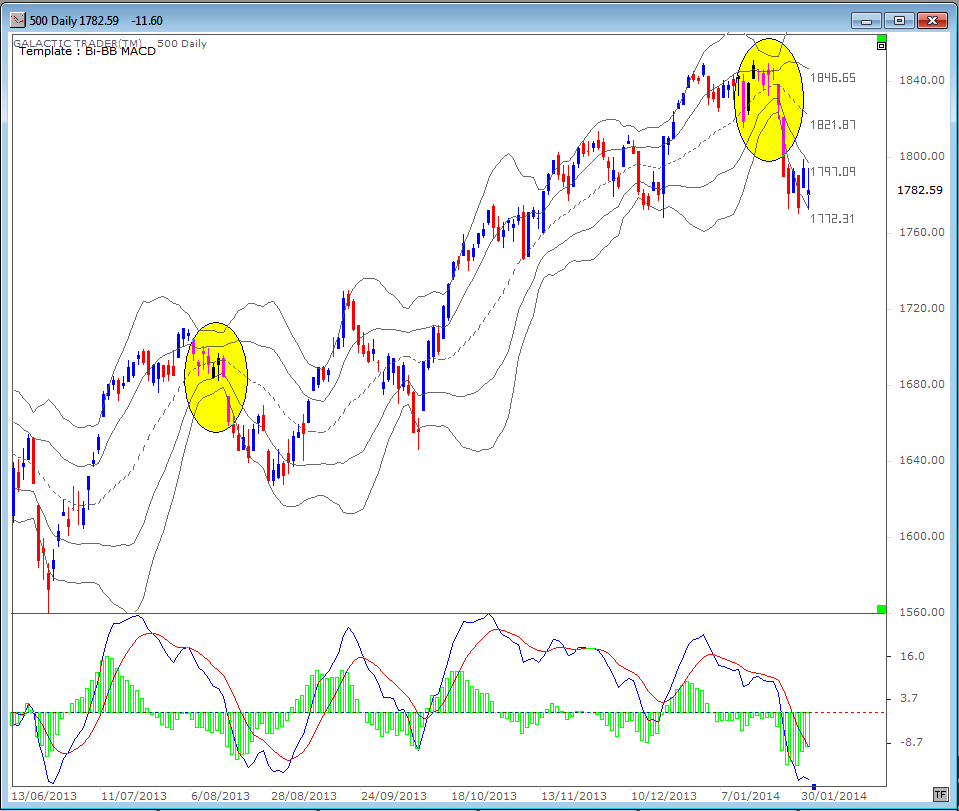Click the 1640.00 price axis label
This screenshot has width=959, height=811.
pos(921,460)
